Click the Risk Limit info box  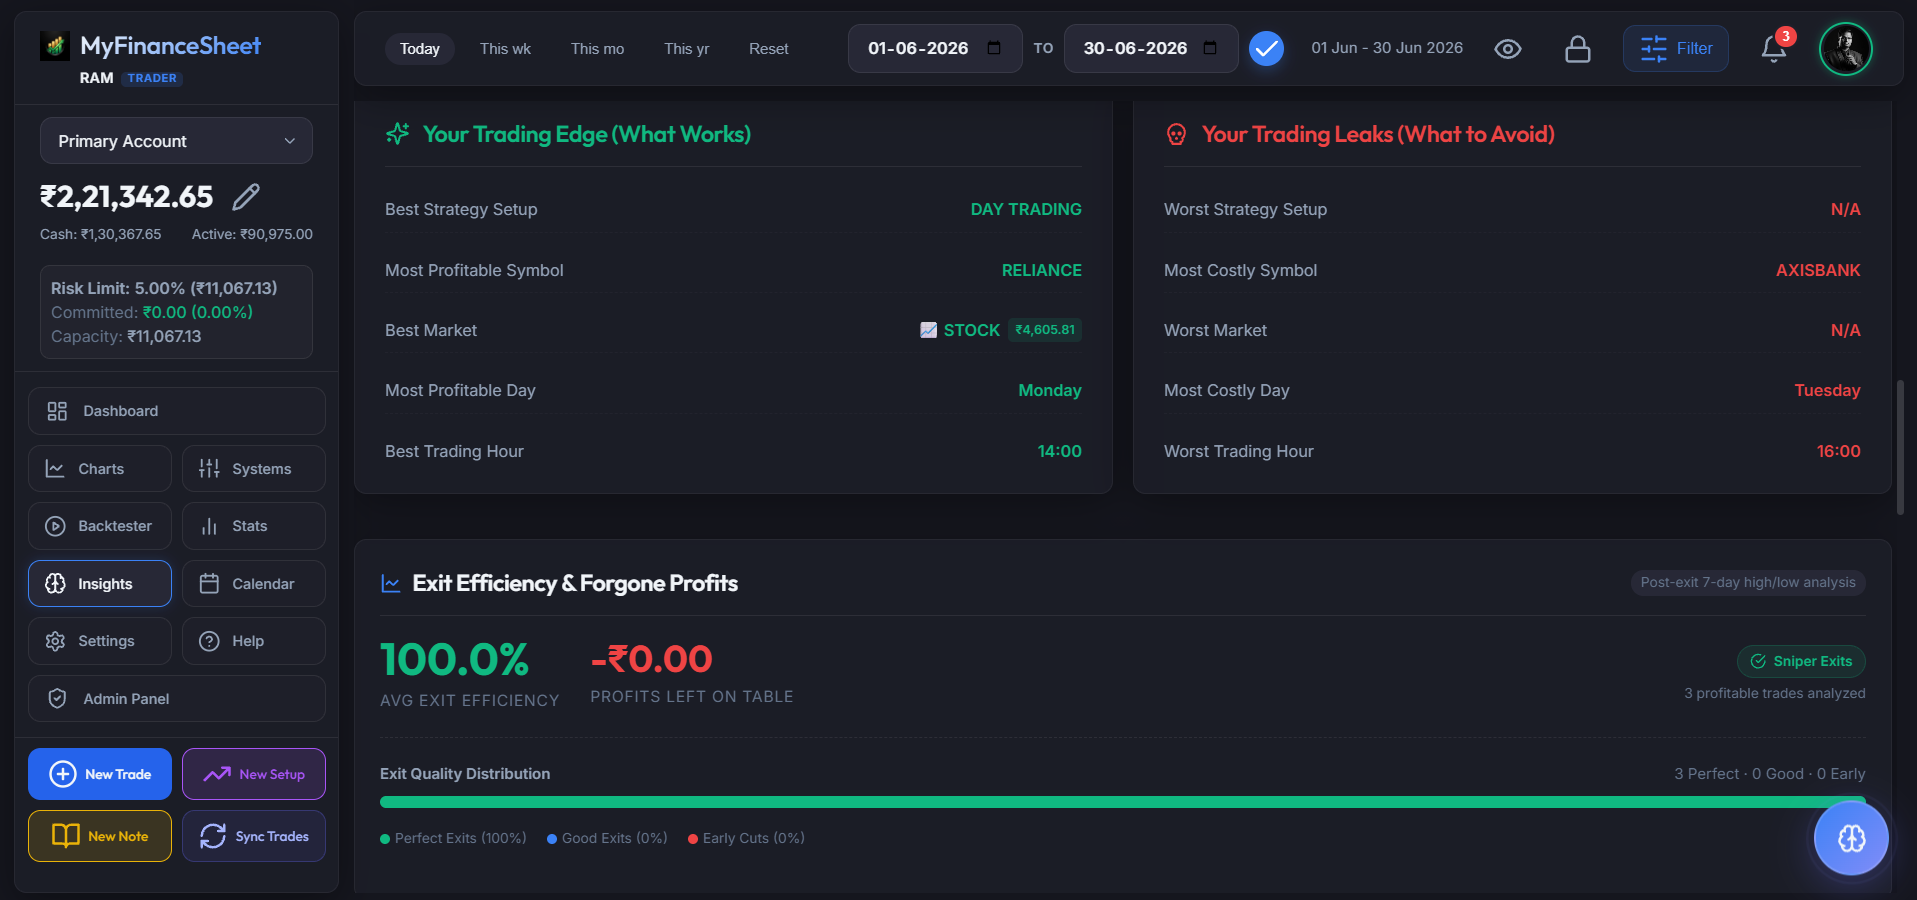[176, 312]
